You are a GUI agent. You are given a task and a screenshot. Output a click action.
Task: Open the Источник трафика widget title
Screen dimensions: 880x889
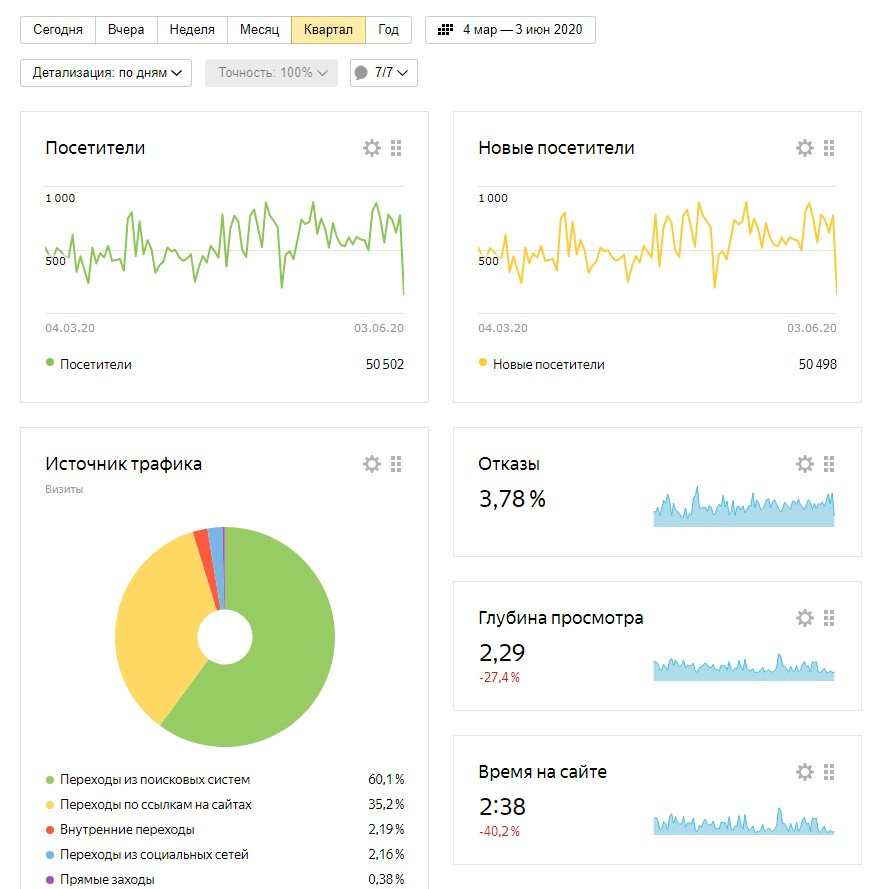point(124,464)
